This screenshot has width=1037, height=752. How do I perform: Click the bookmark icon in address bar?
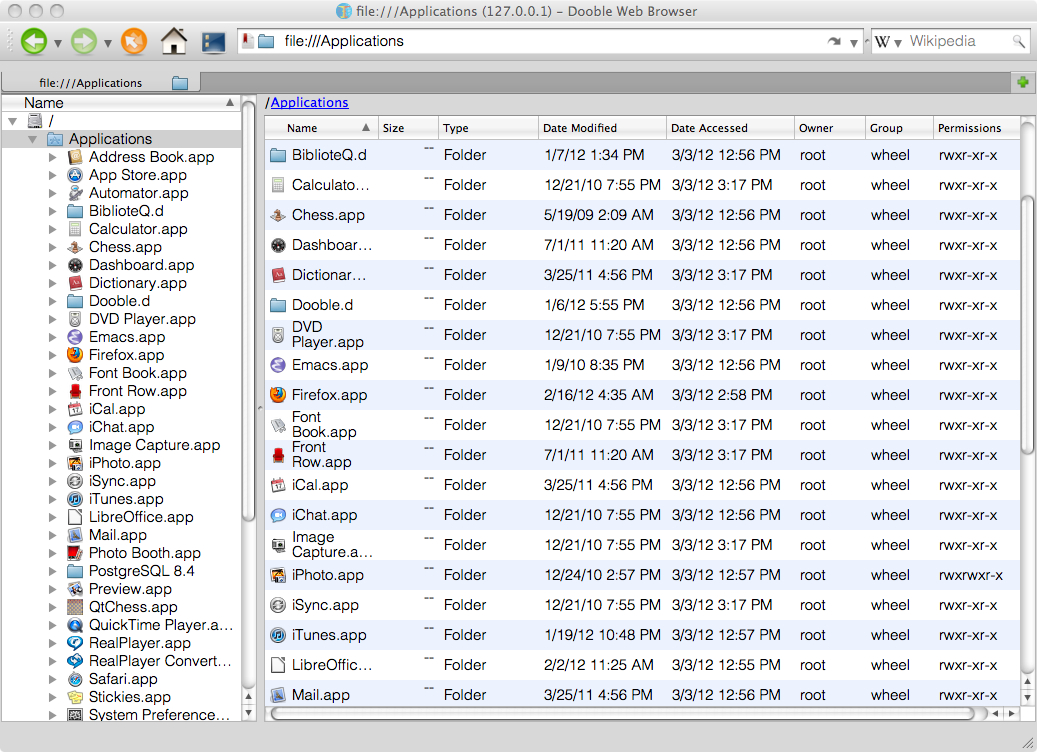(x=247, y=41)
